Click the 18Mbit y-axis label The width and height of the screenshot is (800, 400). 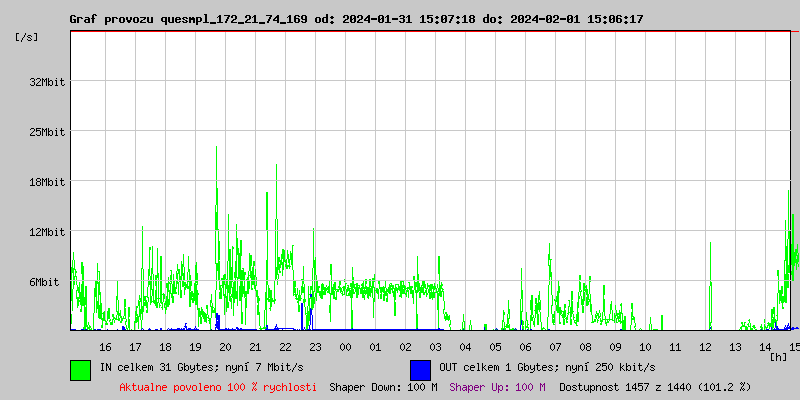tap(47, 182)
